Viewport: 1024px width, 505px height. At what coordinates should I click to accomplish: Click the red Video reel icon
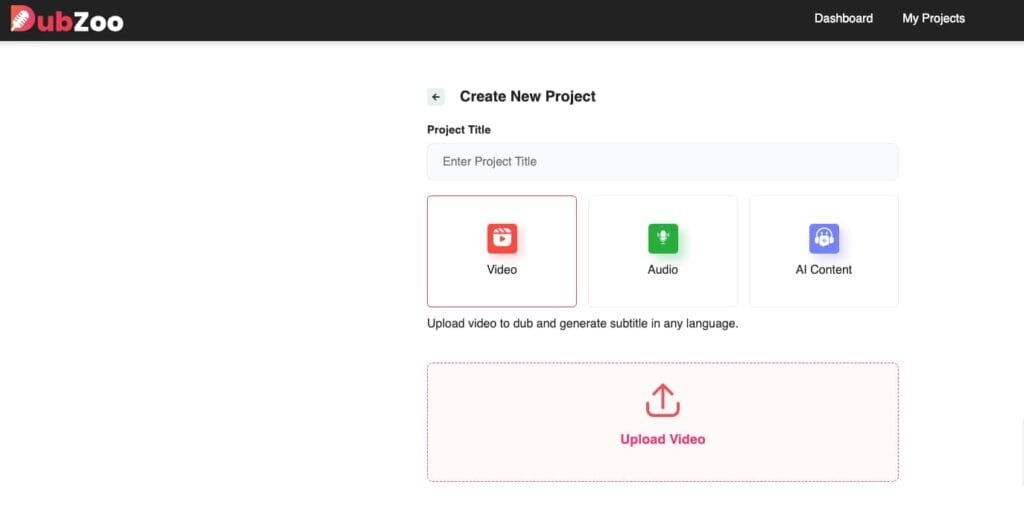(x=502, y=238)
